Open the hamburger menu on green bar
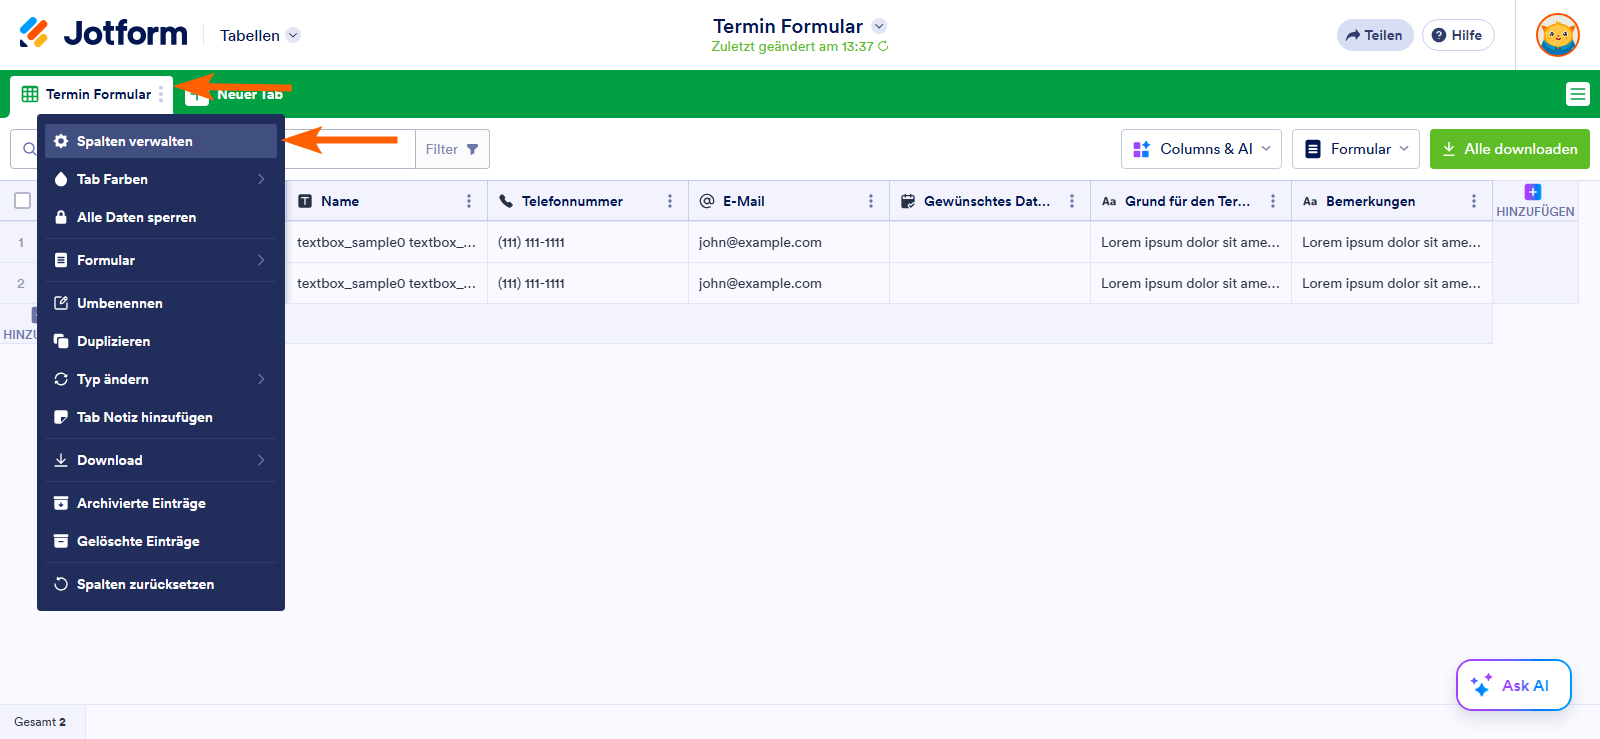The height and width of the screenshot is (739, 1600). 1578,94
